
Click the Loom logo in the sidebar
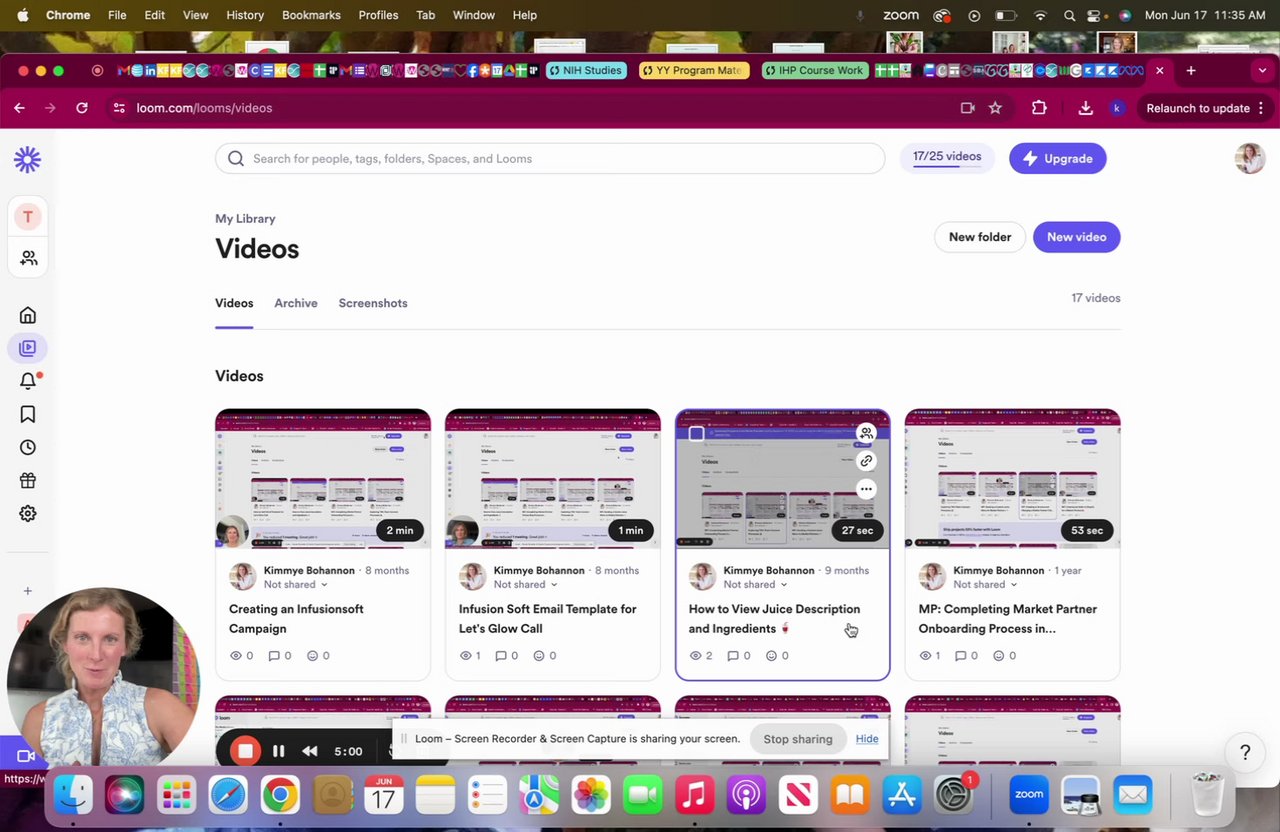coord(27,159)
